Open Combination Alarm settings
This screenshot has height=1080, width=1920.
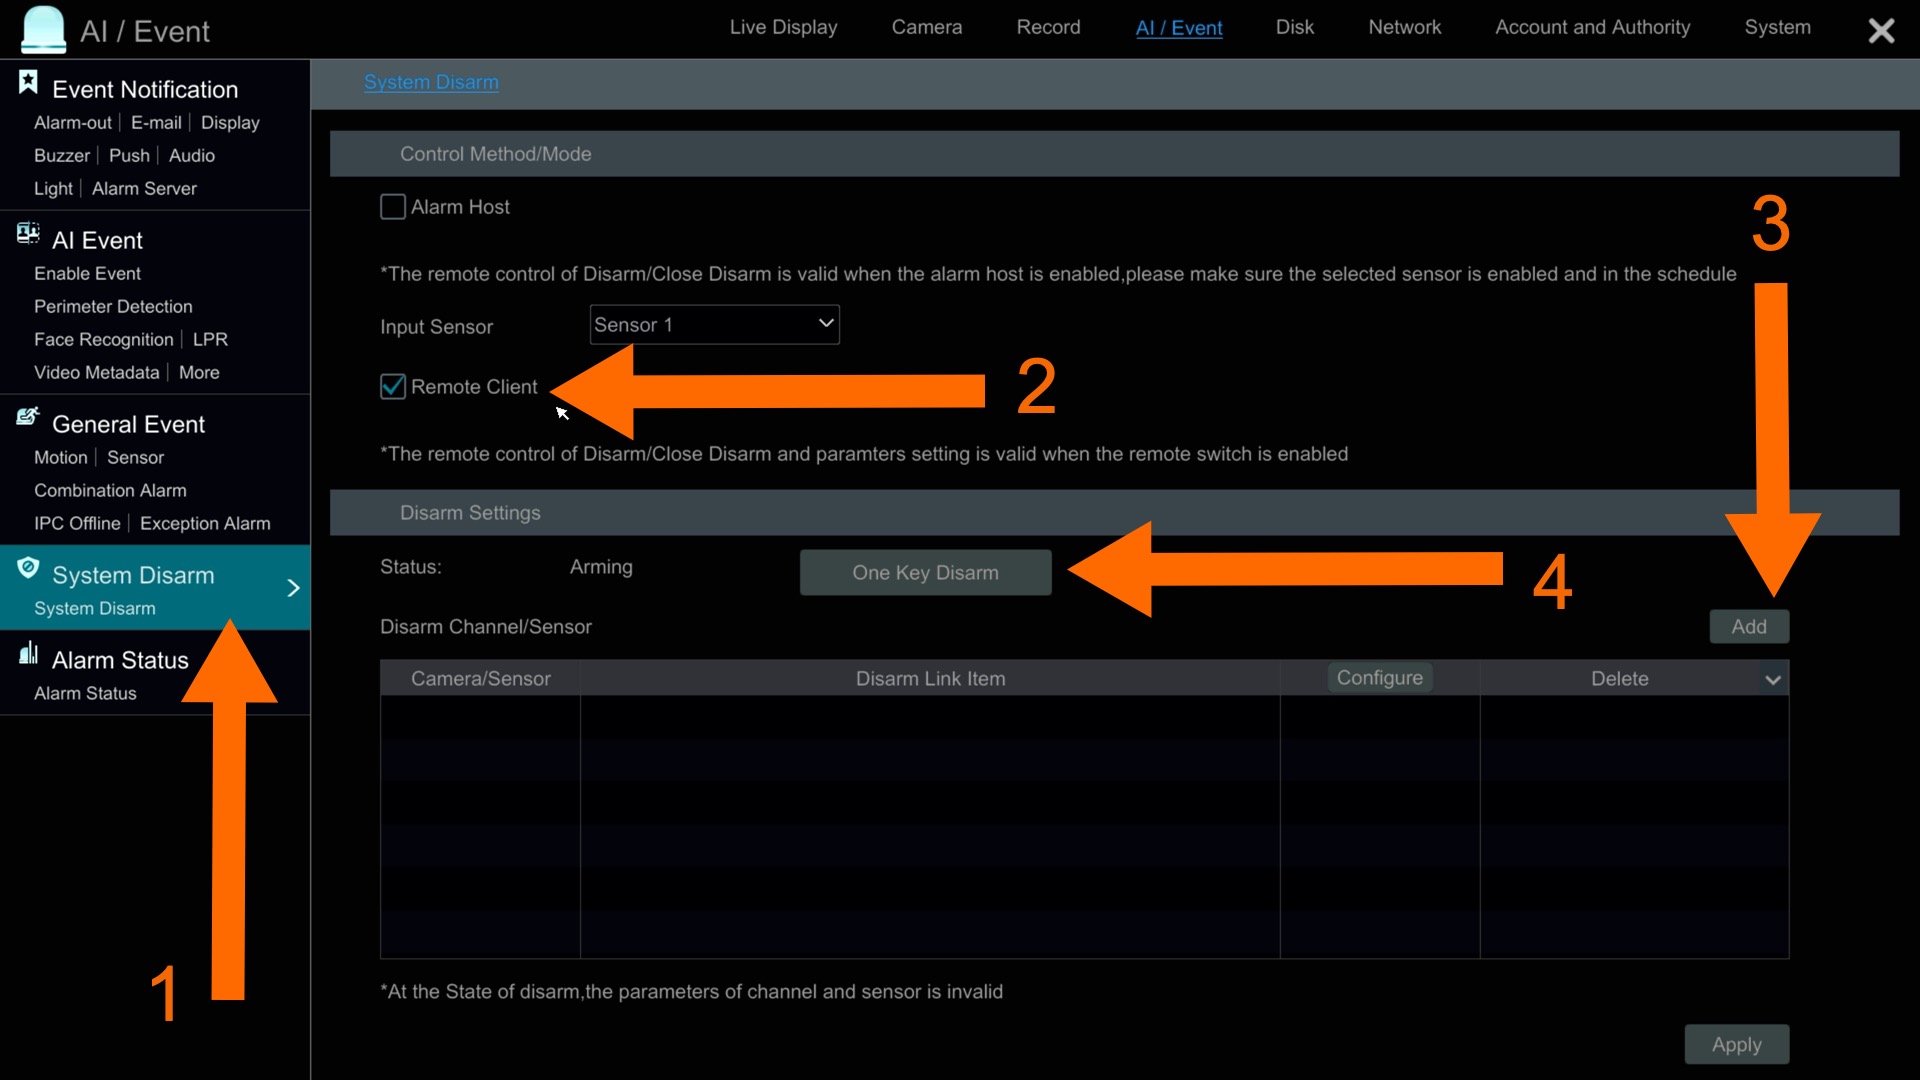[x=110, y=491]
